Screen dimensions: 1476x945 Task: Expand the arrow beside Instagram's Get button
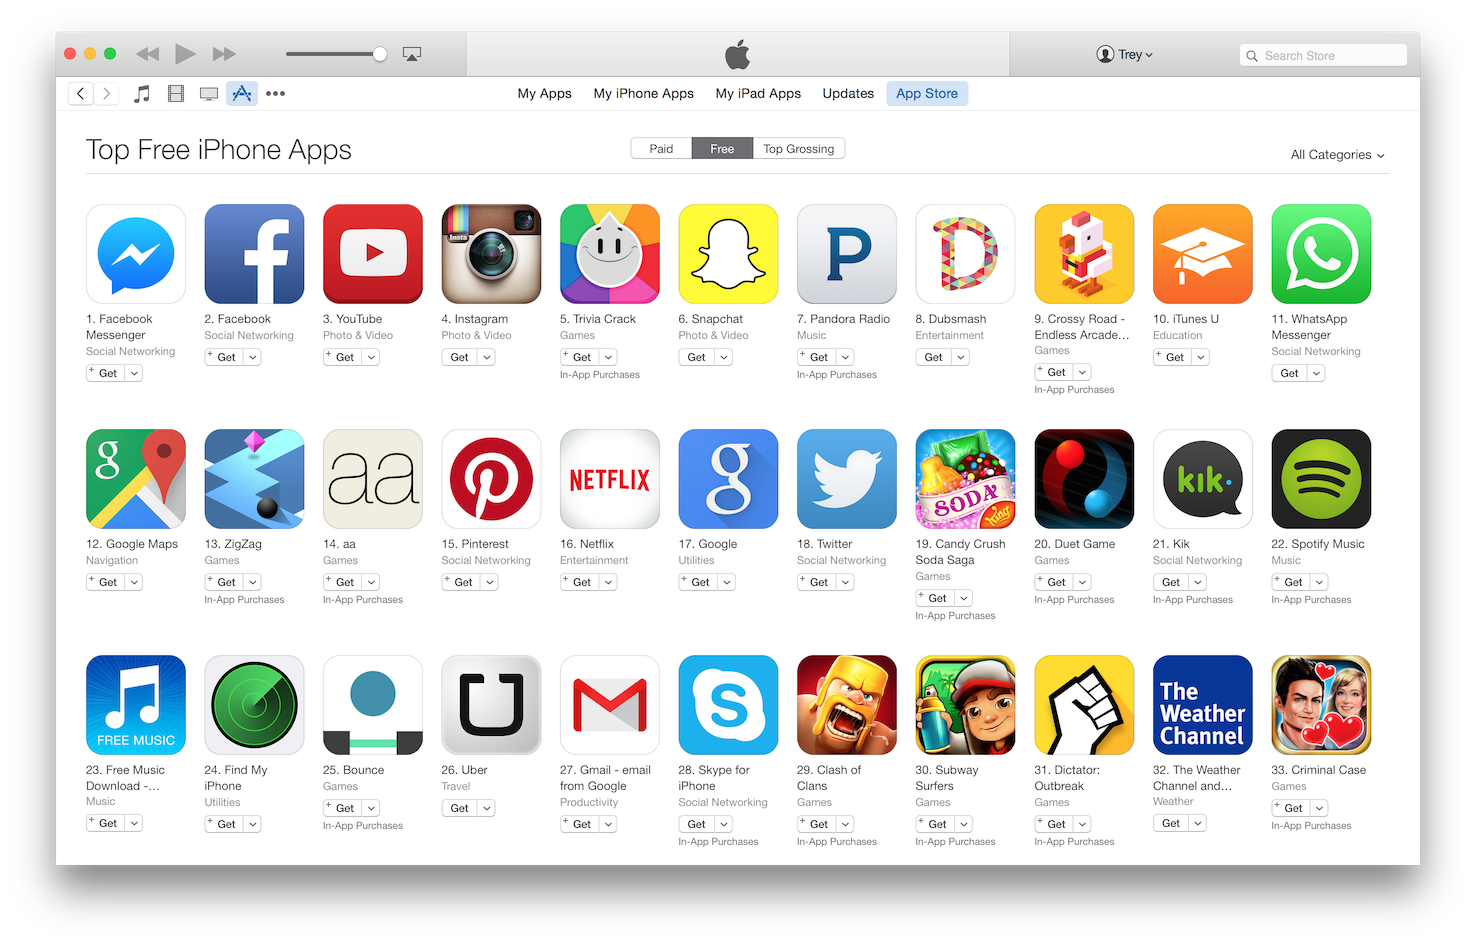pyautogui.click(x=486, y=357)
